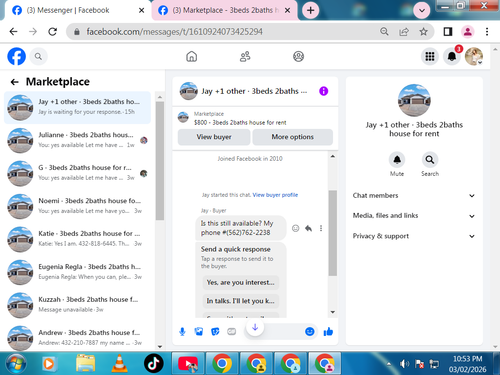Click the back arrow beside Marketplace heading
Image resolution: width=500 pixels, height=375 pixels.
[14, 82]
